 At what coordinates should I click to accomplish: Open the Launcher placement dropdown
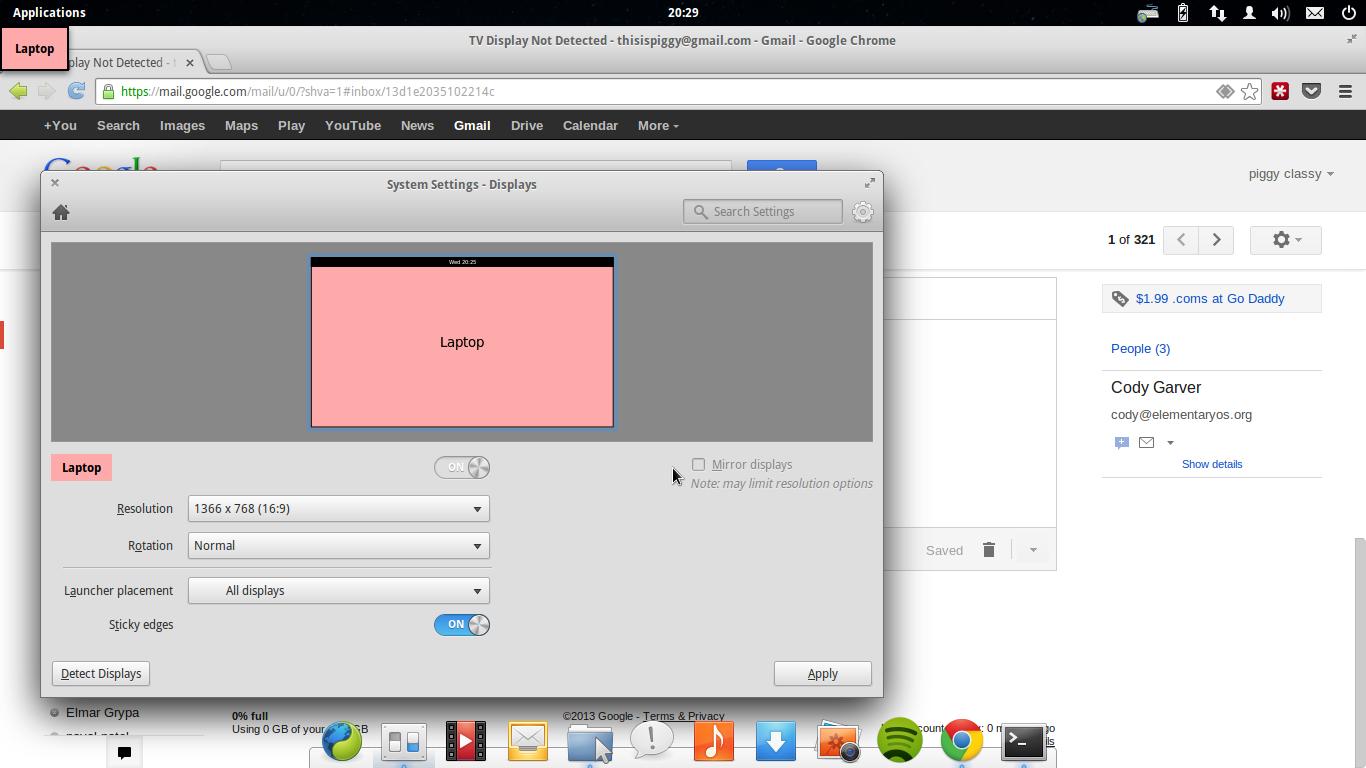click(x=338, y=591)
